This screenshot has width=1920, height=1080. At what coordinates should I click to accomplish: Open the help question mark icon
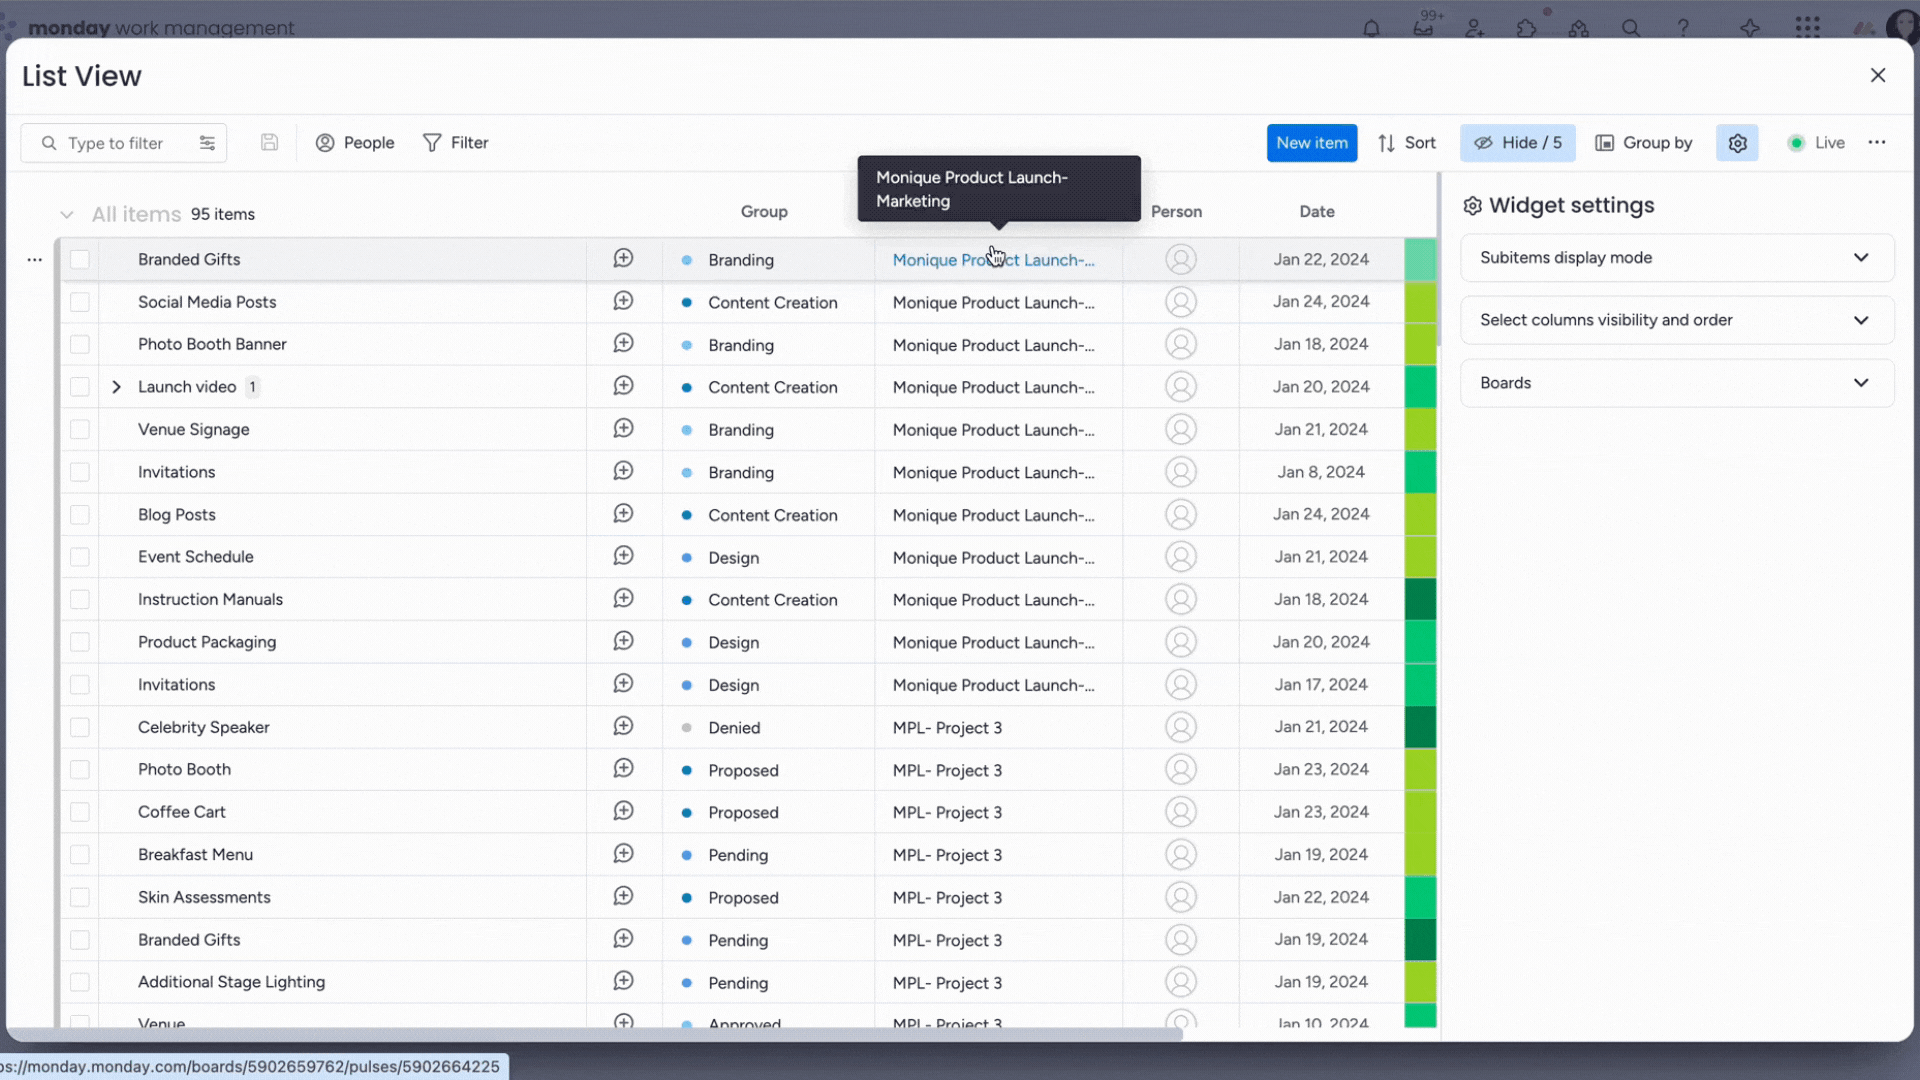[x=1683, y=28]
